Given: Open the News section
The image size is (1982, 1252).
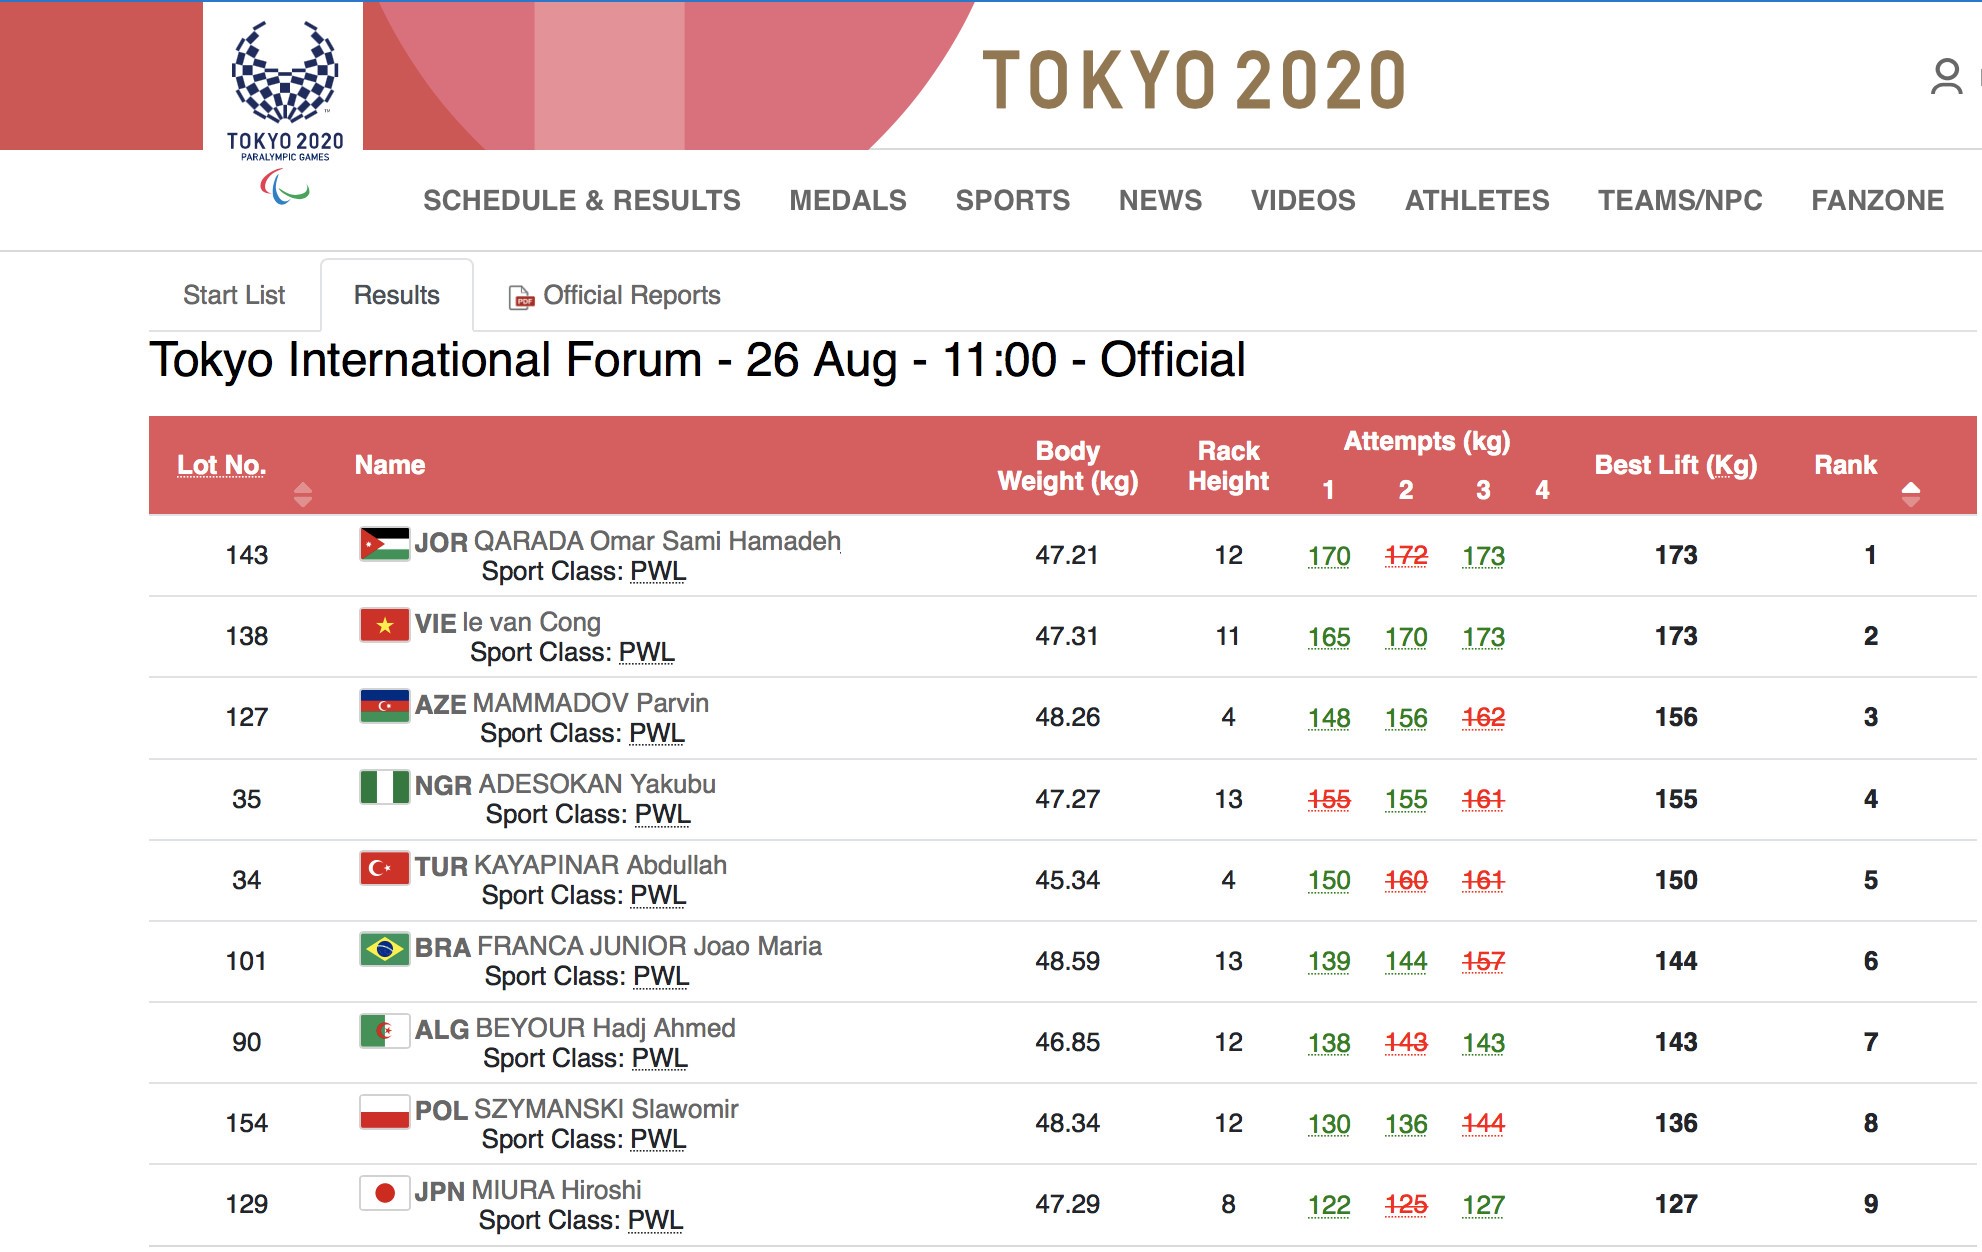Looking at the screenshot, I should pos(1160,200).
